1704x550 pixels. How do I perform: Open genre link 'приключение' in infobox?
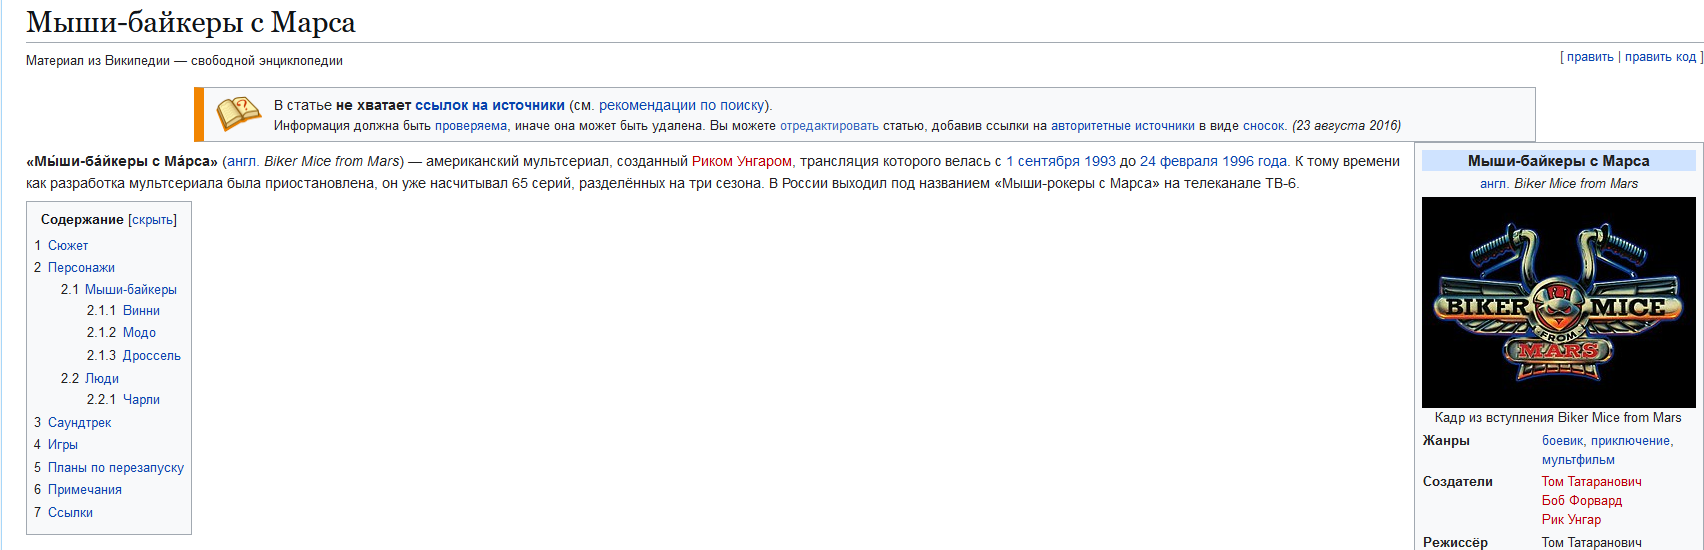[1630, 441]
